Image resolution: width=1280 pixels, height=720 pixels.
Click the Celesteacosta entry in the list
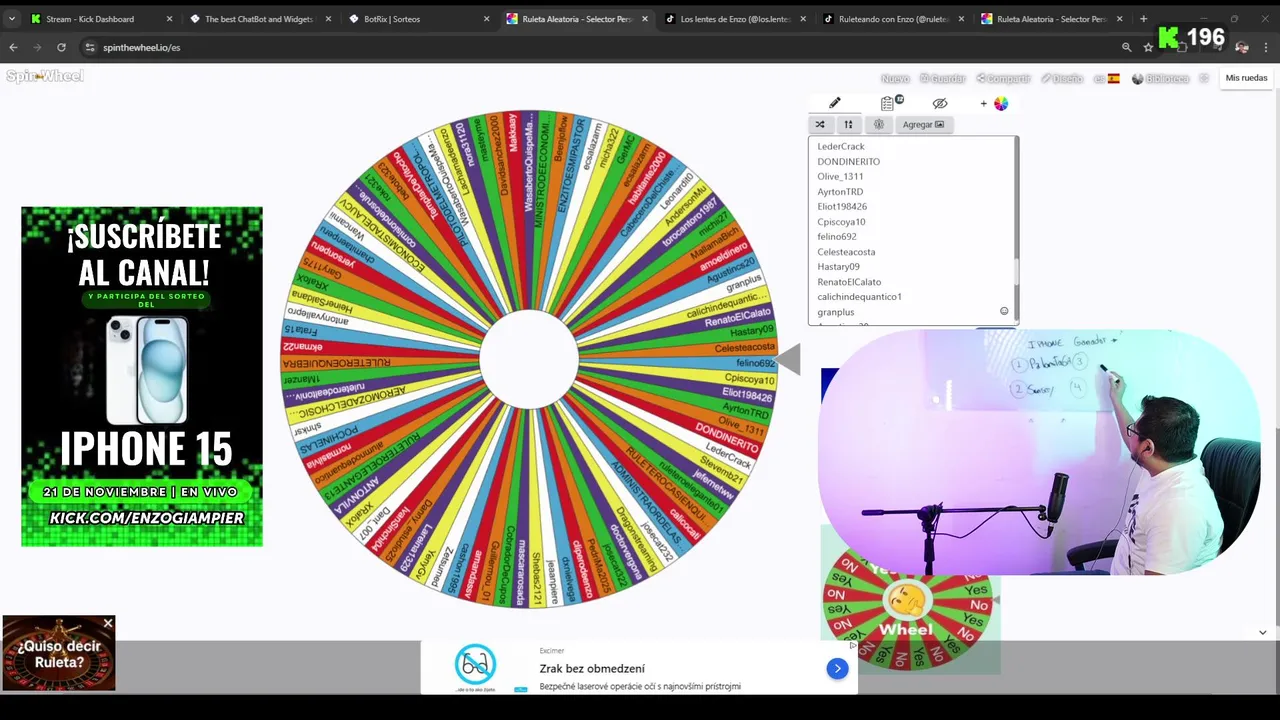[846, 251]
